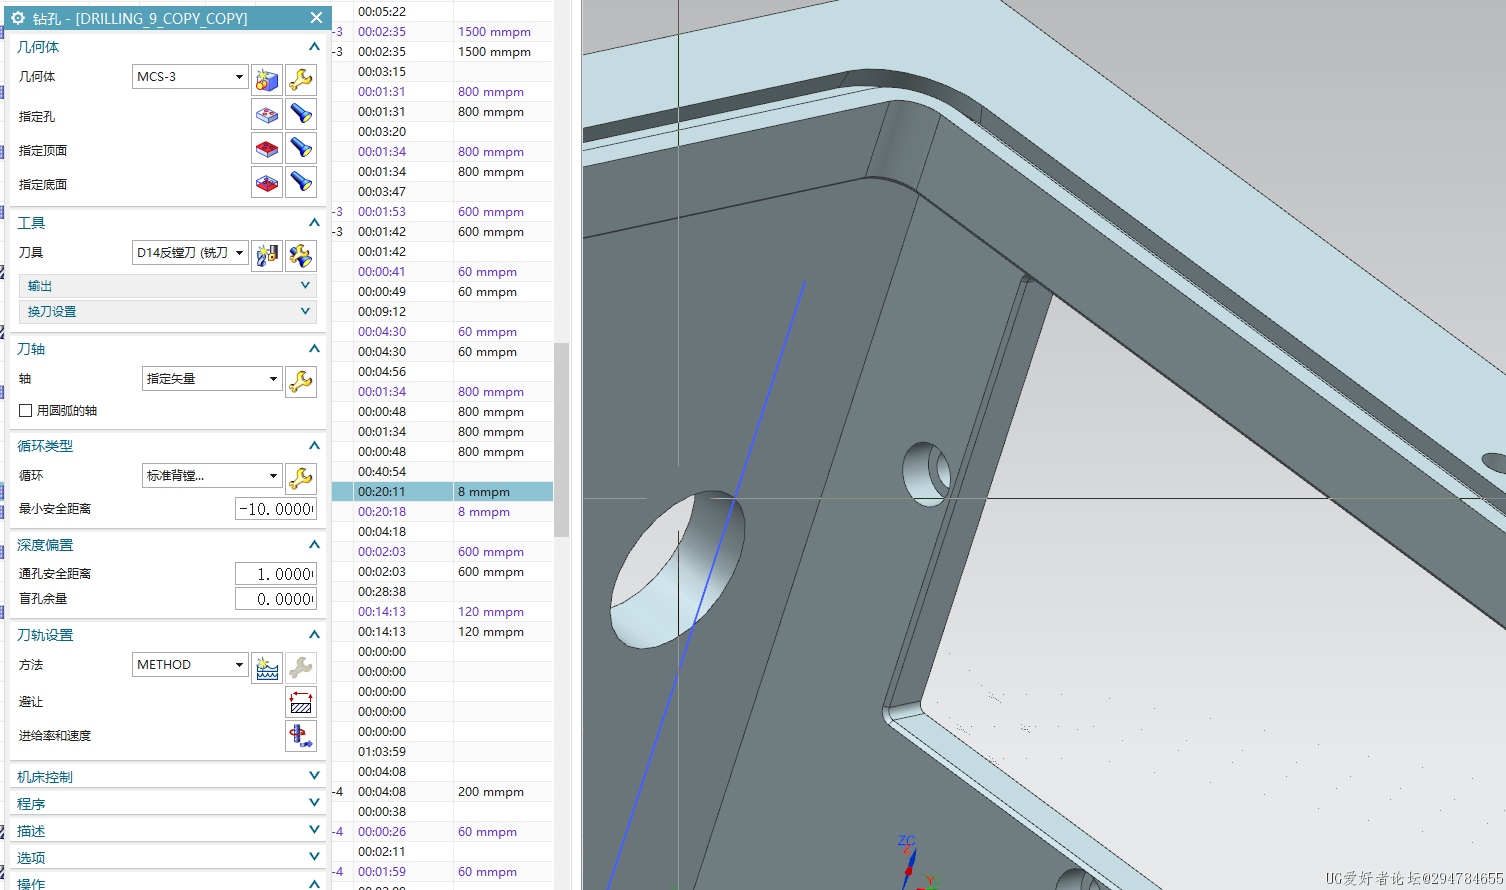Open 刀具 D14反镗刀 dropdown
Viewport: 1506px width, 890px height.
tap(190, 252)
